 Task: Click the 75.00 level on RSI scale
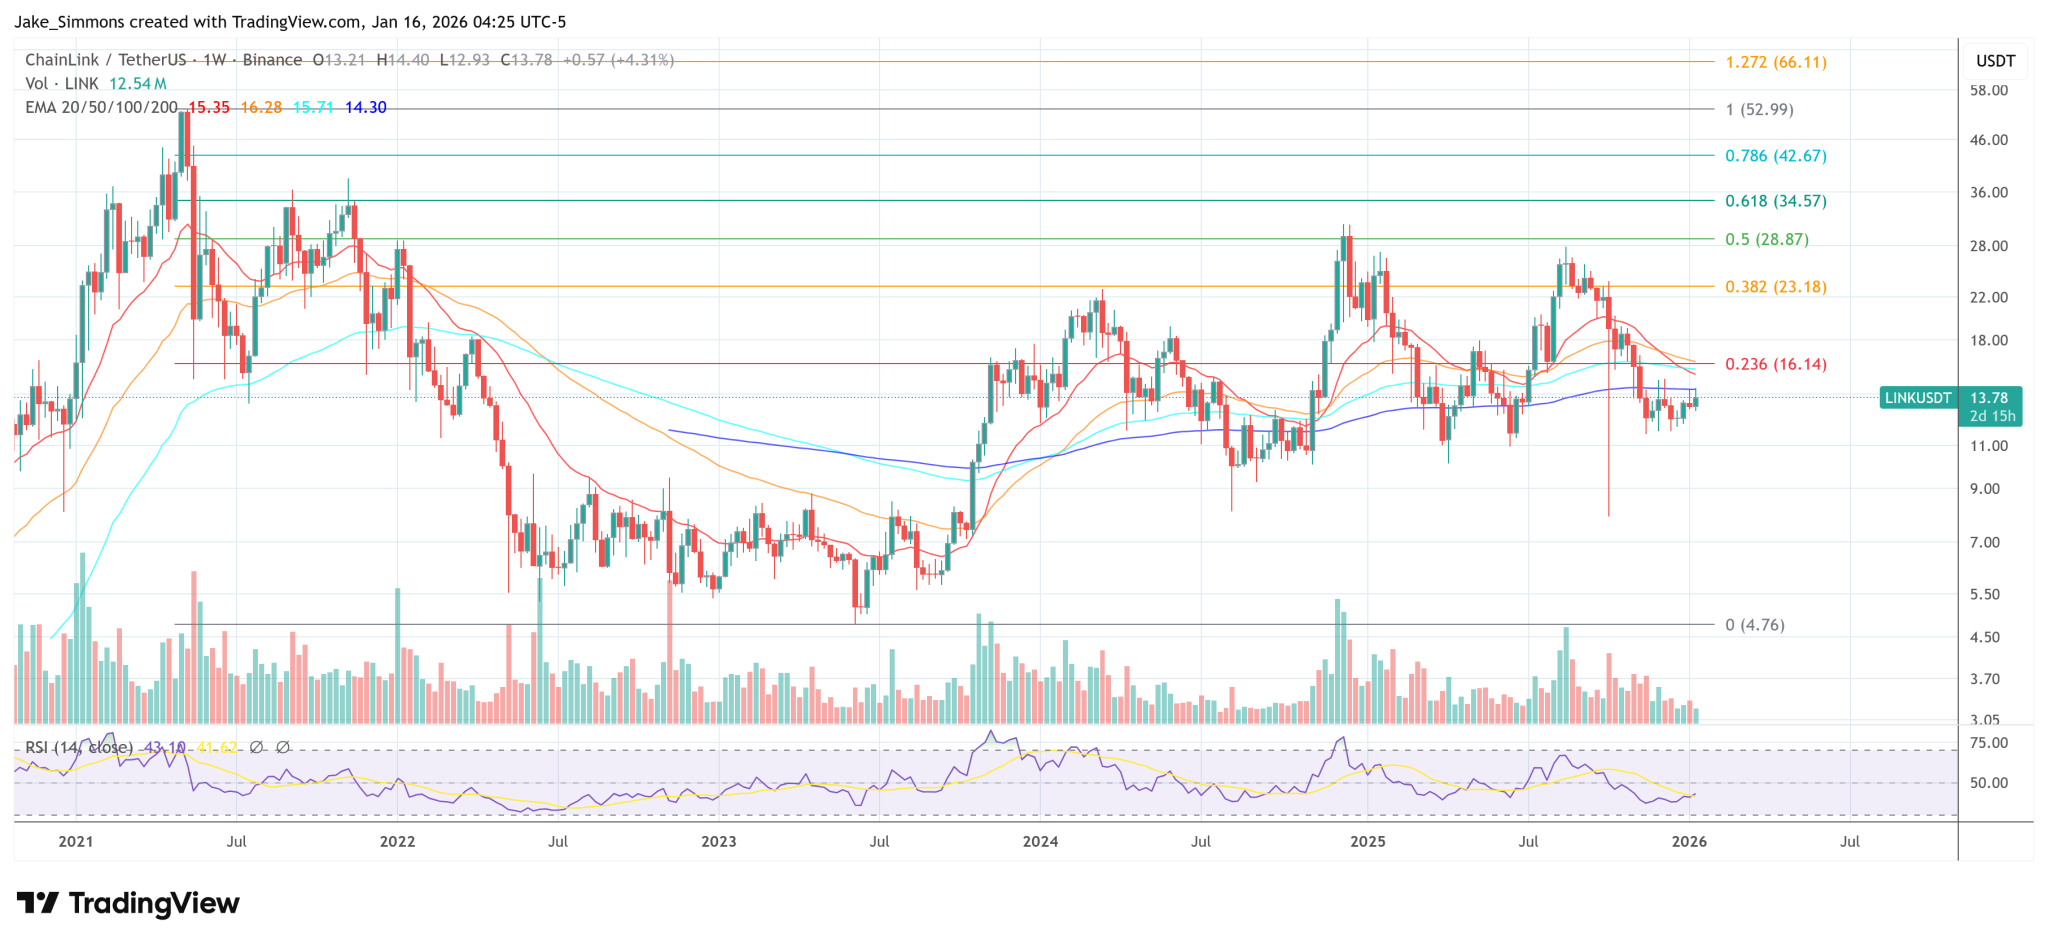pyautogui.click(x=1988, y=743)
